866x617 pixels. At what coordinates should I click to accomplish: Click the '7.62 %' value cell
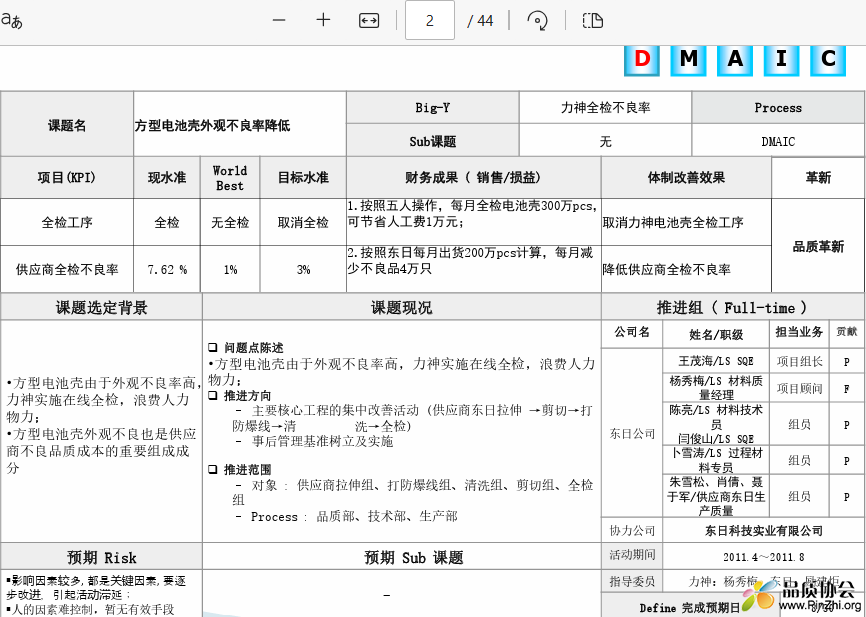167,270
